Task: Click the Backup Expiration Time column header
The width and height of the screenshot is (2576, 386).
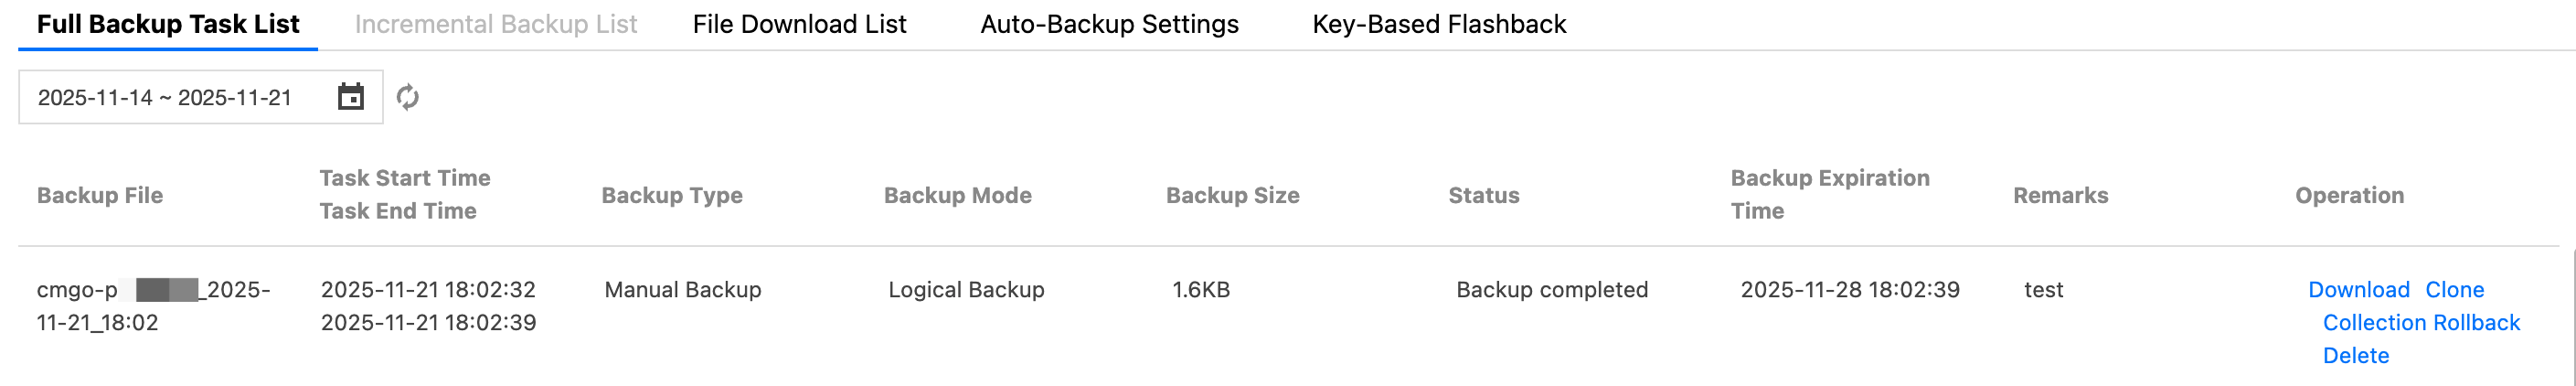Action: 1829,194
